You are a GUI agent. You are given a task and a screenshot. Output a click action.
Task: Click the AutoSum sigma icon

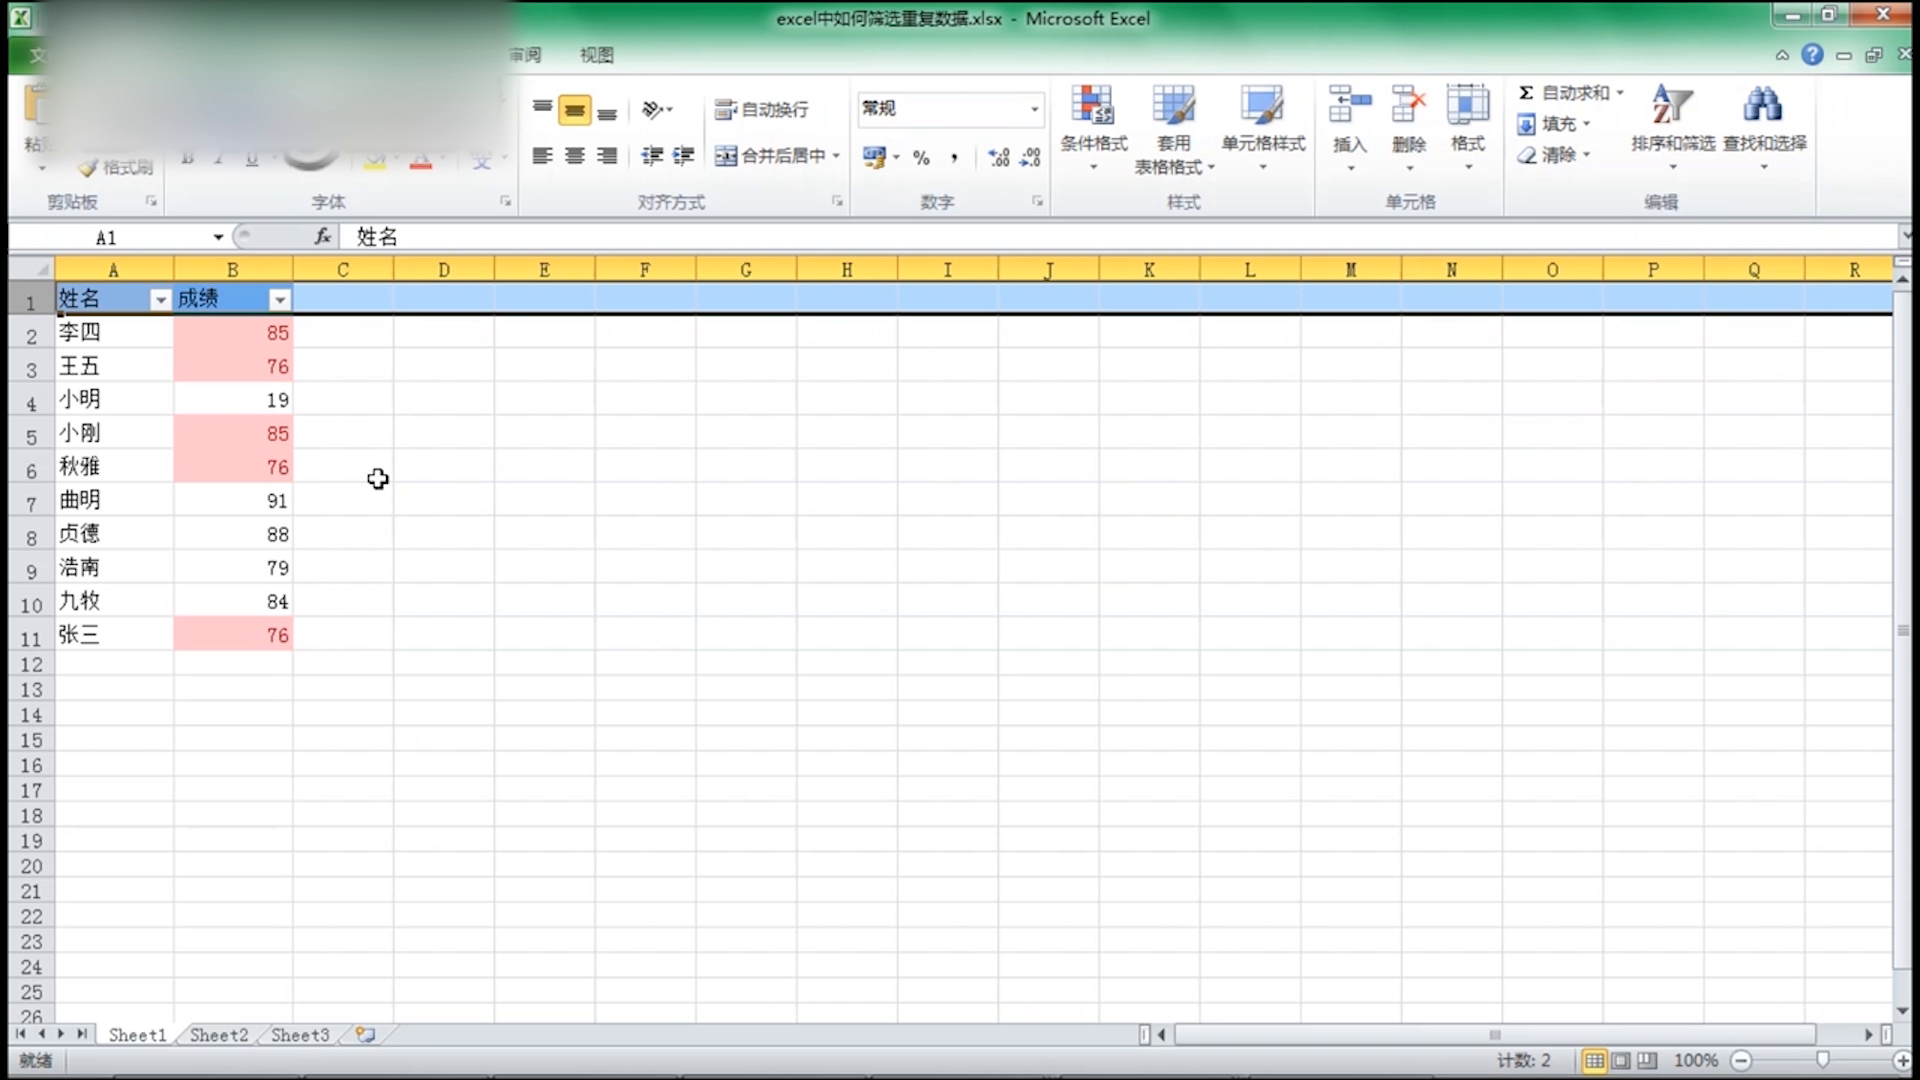1526,93
